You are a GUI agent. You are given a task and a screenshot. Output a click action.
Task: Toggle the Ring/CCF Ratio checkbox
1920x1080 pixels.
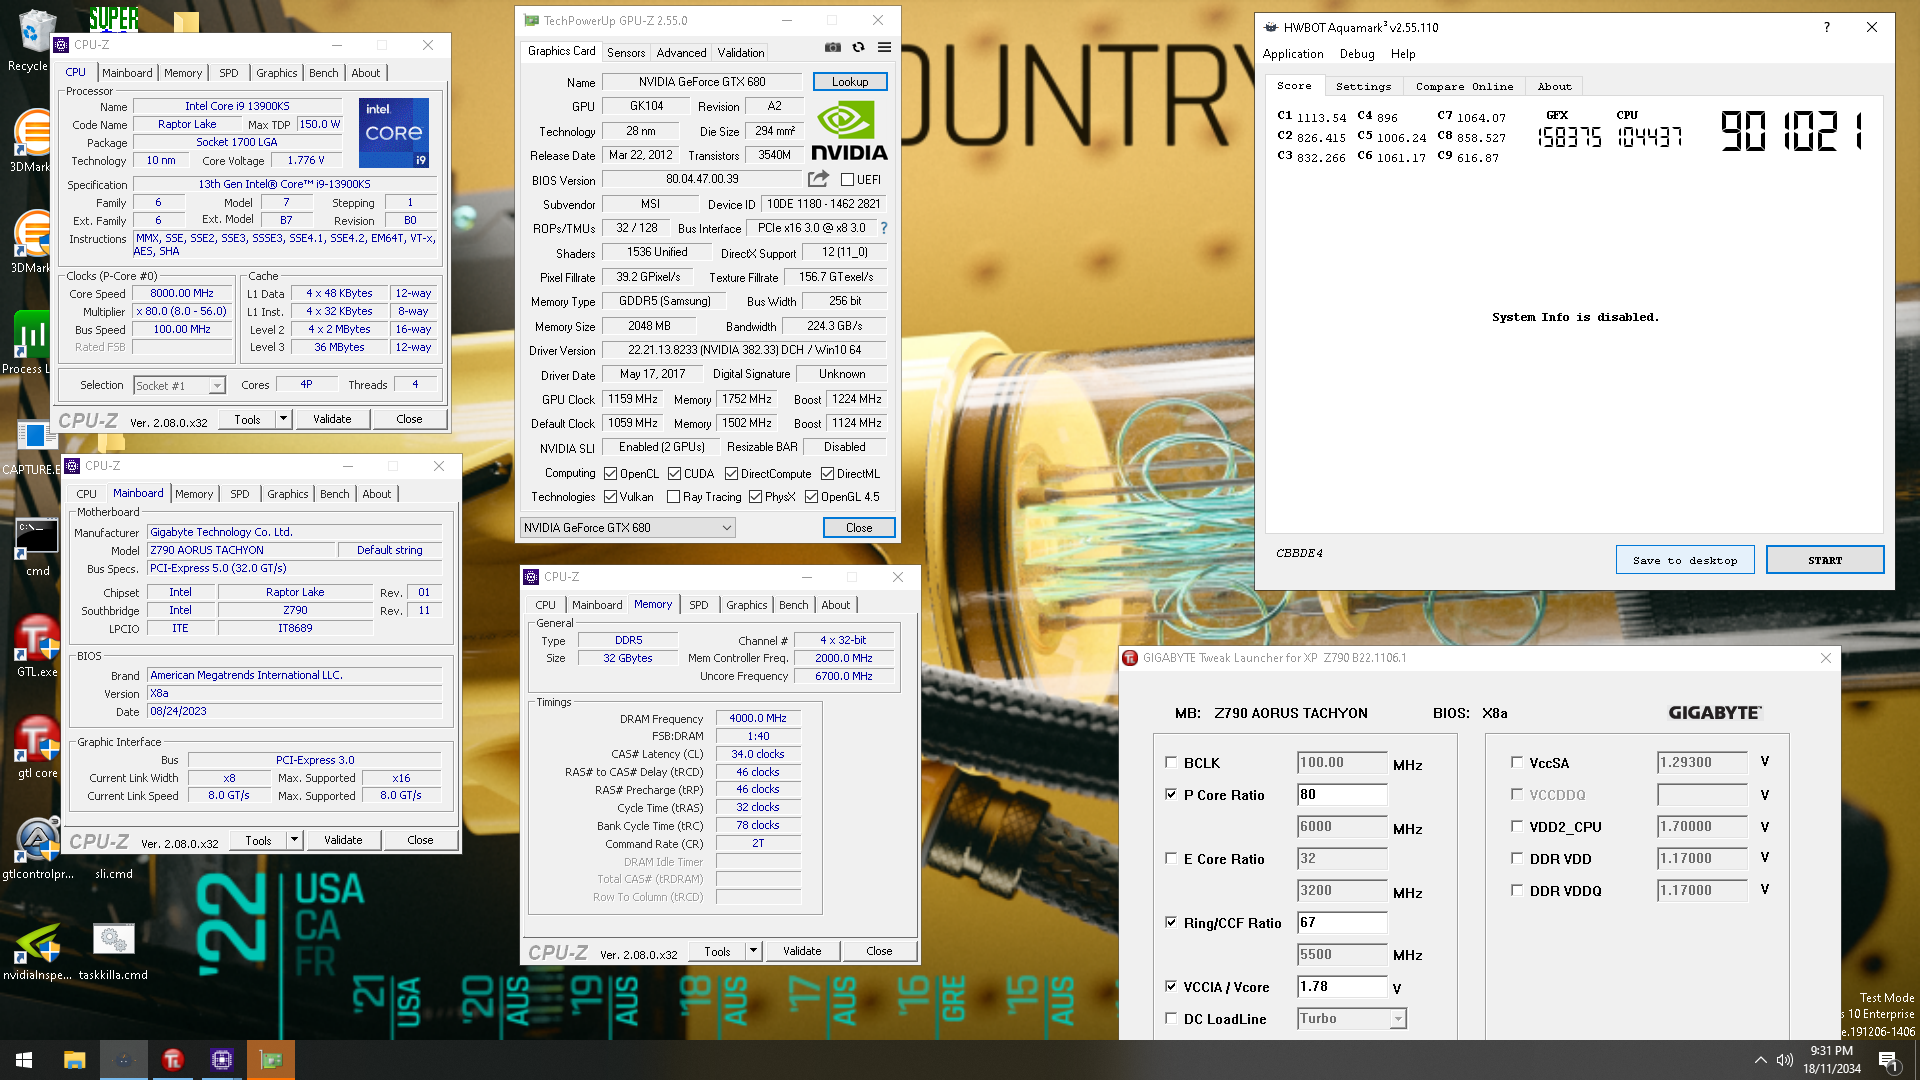(1171, 922)
